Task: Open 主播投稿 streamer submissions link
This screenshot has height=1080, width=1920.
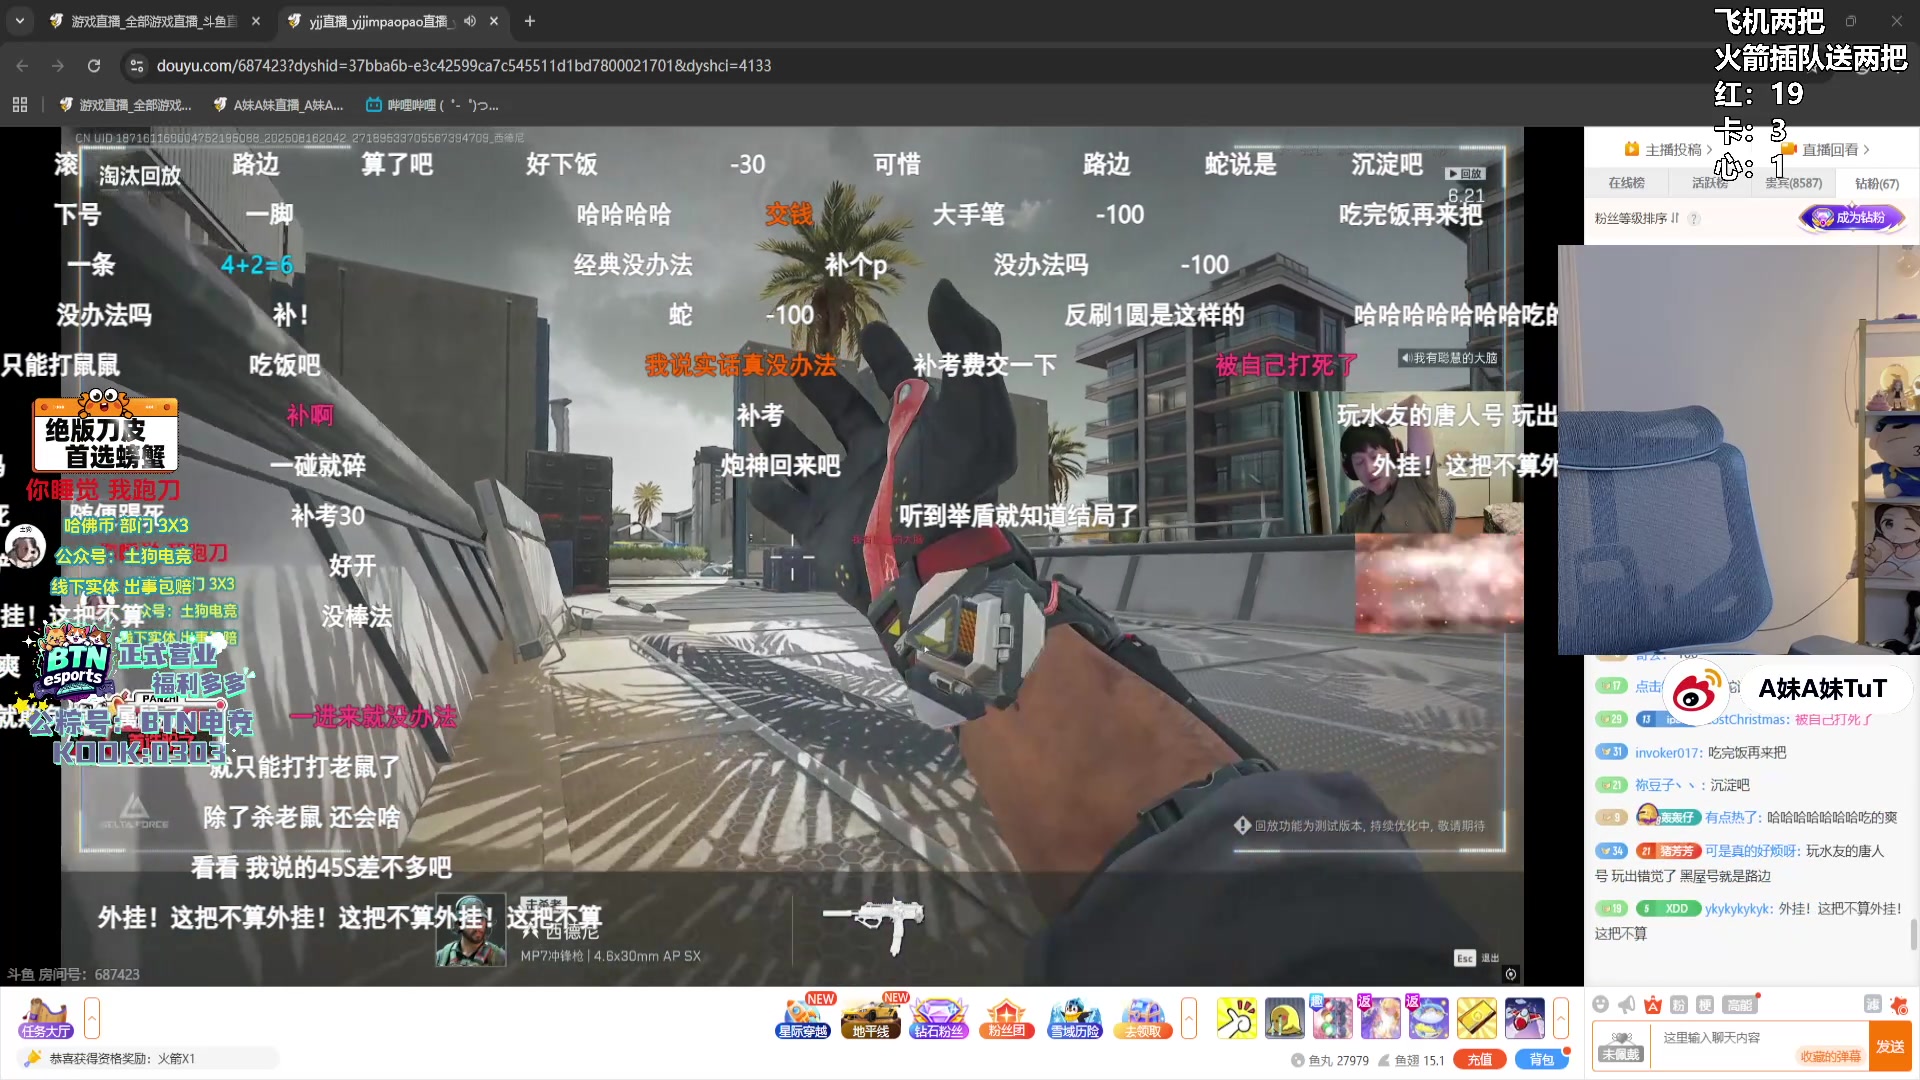Action: point(1668,150)
